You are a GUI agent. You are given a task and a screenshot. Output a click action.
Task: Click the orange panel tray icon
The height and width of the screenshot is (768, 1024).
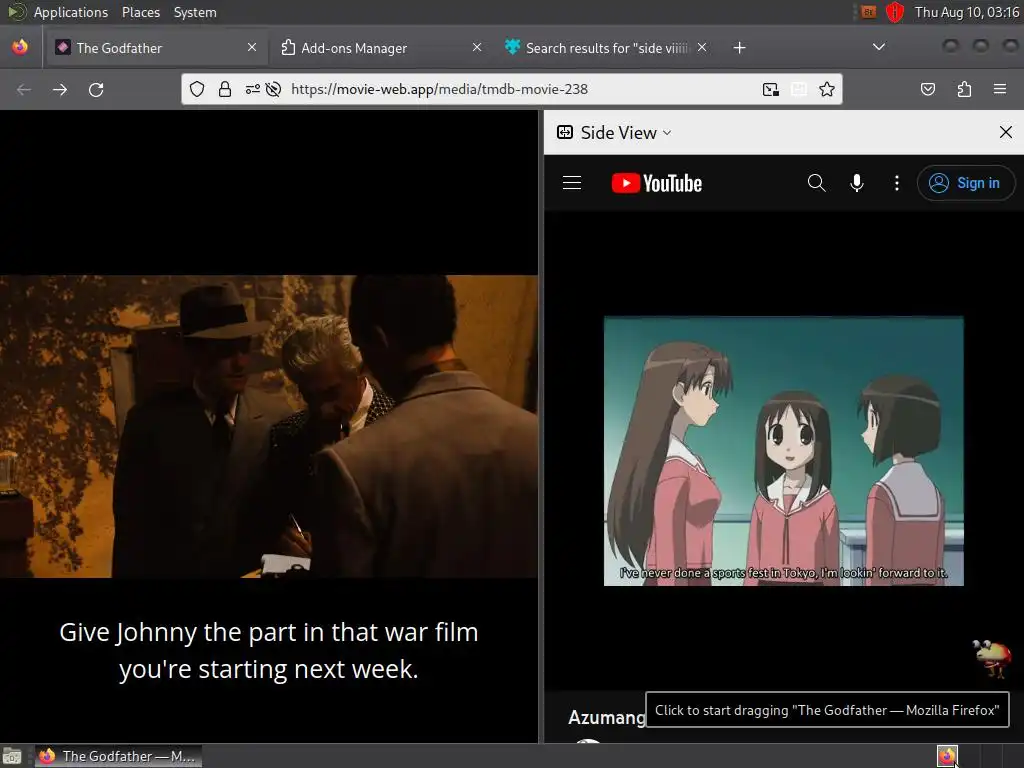coord(869,12)
